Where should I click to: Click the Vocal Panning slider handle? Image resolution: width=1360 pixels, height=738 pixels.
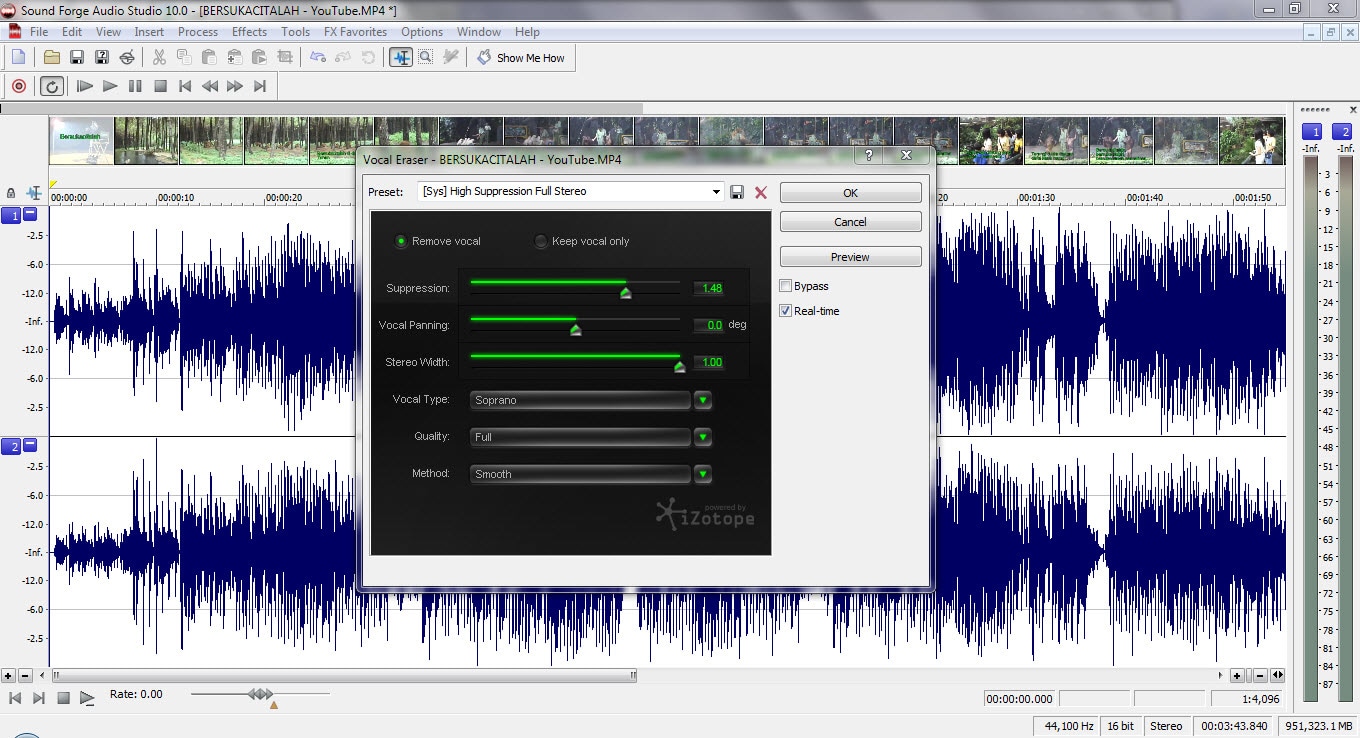pos(575,330)
